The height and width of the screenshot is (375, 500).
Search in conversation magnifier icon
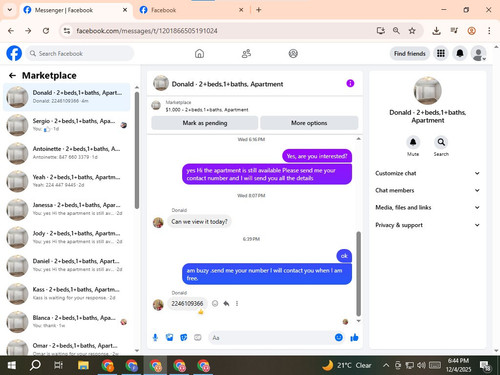click(441, 142)
